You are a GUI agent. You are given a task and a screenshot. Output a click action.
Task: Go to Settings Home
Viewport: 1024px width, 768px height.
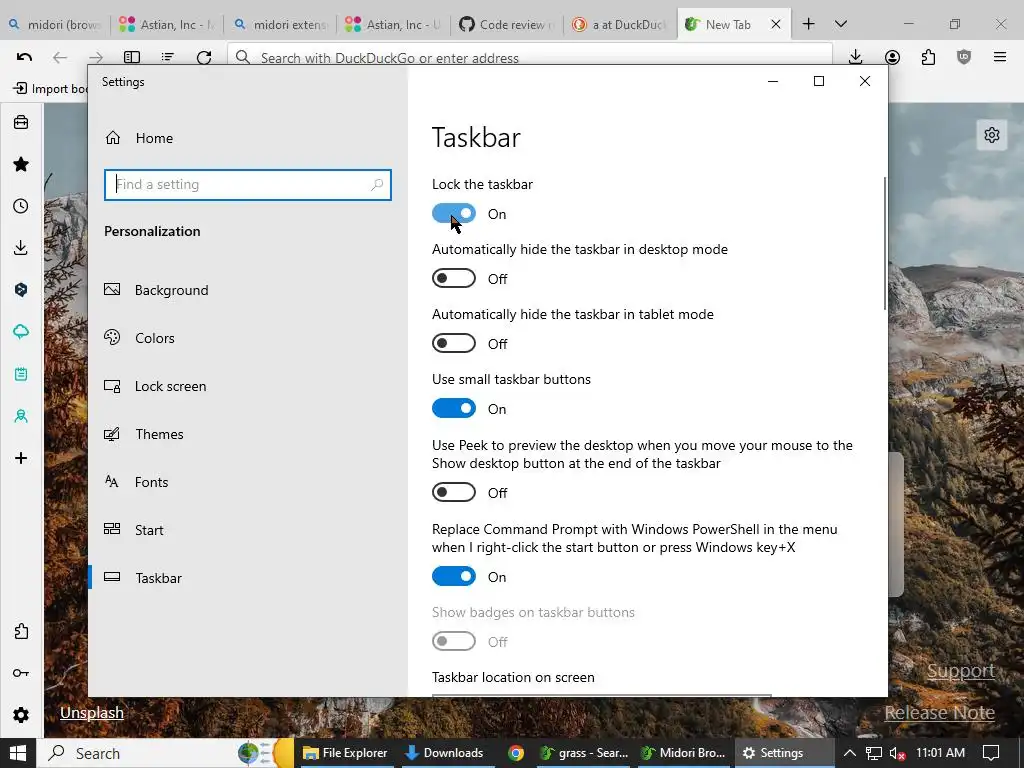pos(248,138)
